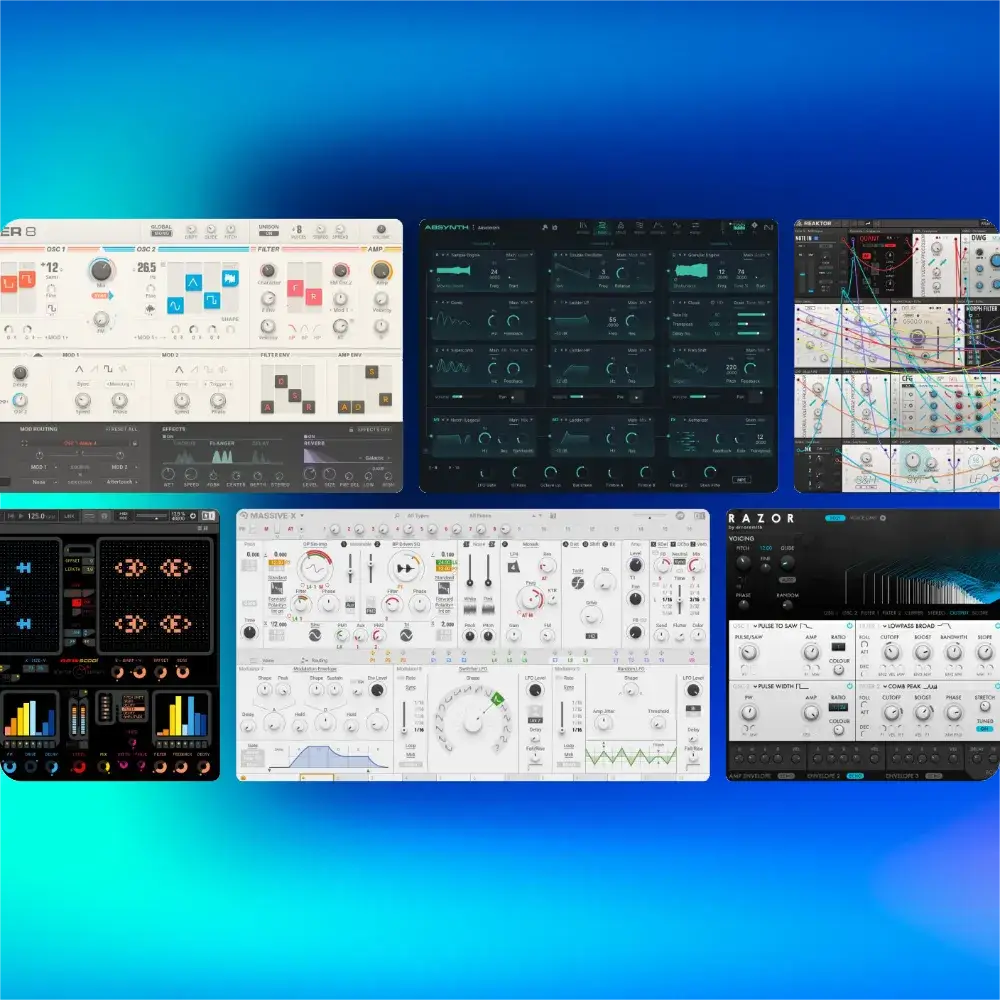
Task: Toggle the Envelope 2 ECHO switch in Razor
Action: click(854, 776)
